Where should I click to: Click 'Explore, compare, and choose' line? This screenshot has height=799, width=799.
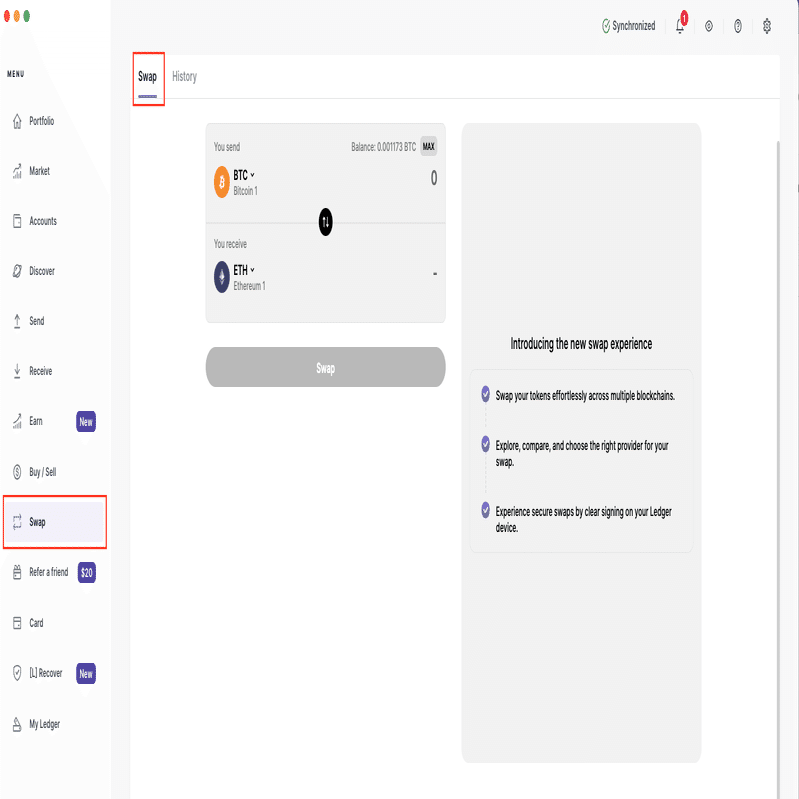(x=582, y=454)
